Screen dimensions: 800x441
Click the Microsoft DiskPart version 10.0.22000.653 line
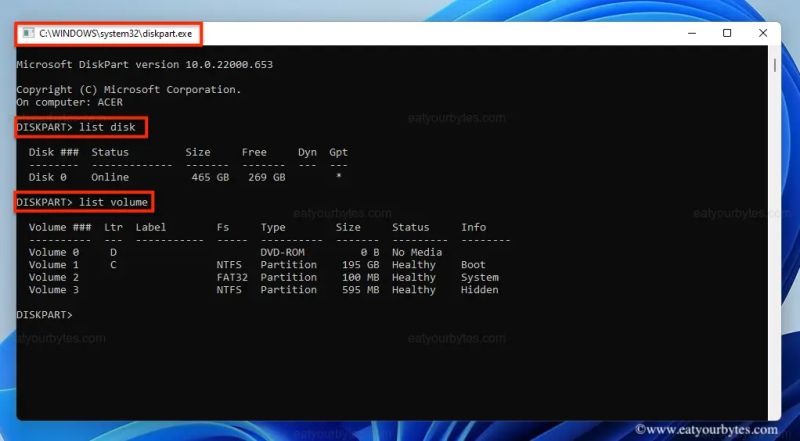144,65
